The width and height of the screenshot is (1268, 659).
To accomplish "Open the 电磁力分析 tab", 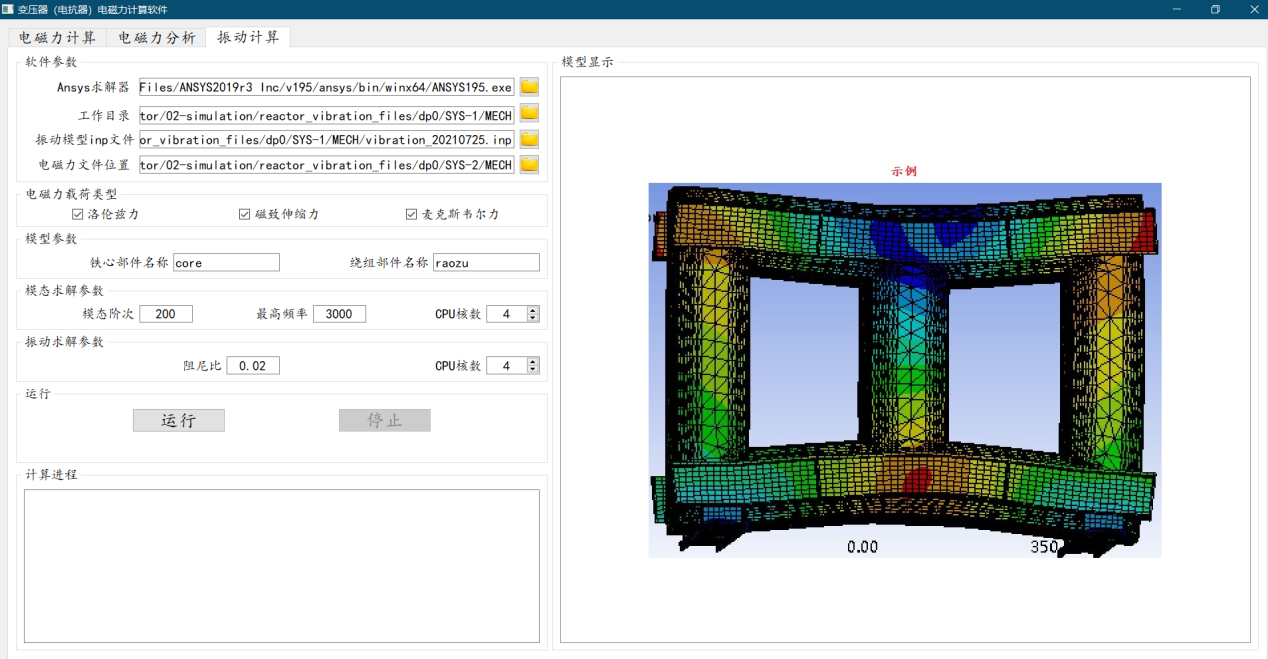I will (157, 38).
